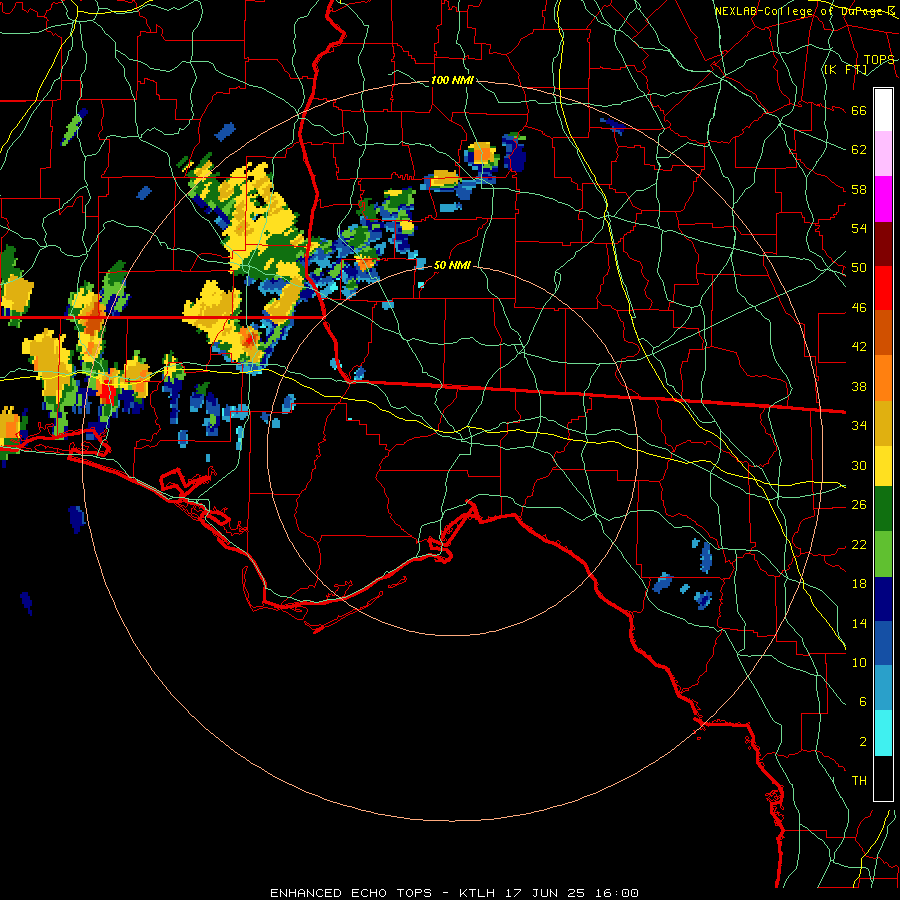Screen dimensions: 900x900
Task: Click the white swatch in the tops legend
Action: (883, 110)
